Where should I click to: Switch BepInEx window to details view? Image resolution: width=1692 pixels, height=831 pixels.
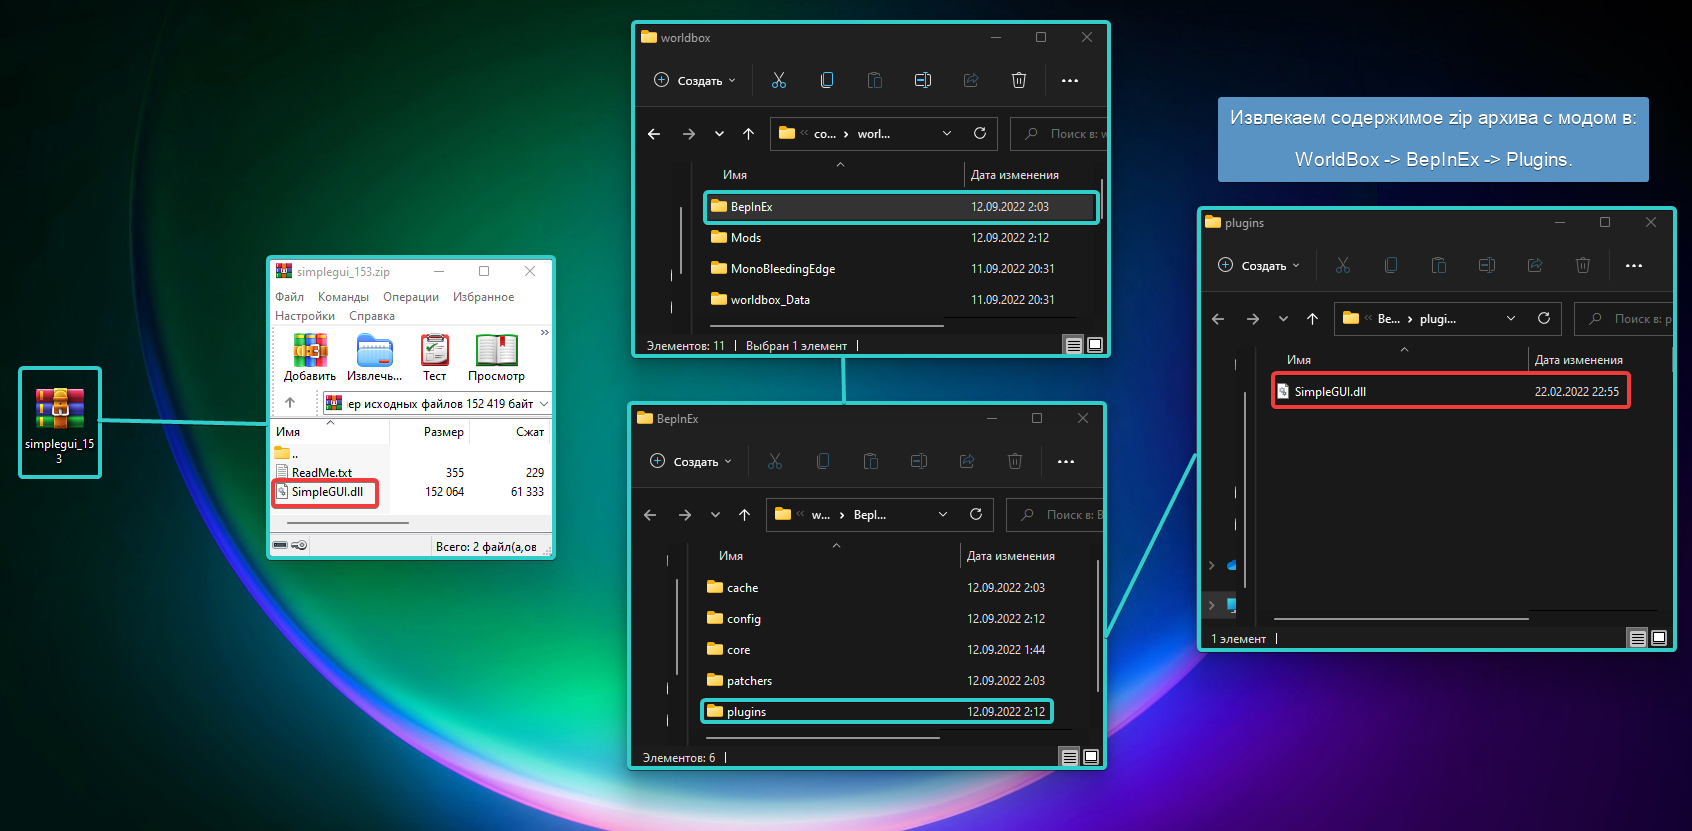pos(1069,757)
